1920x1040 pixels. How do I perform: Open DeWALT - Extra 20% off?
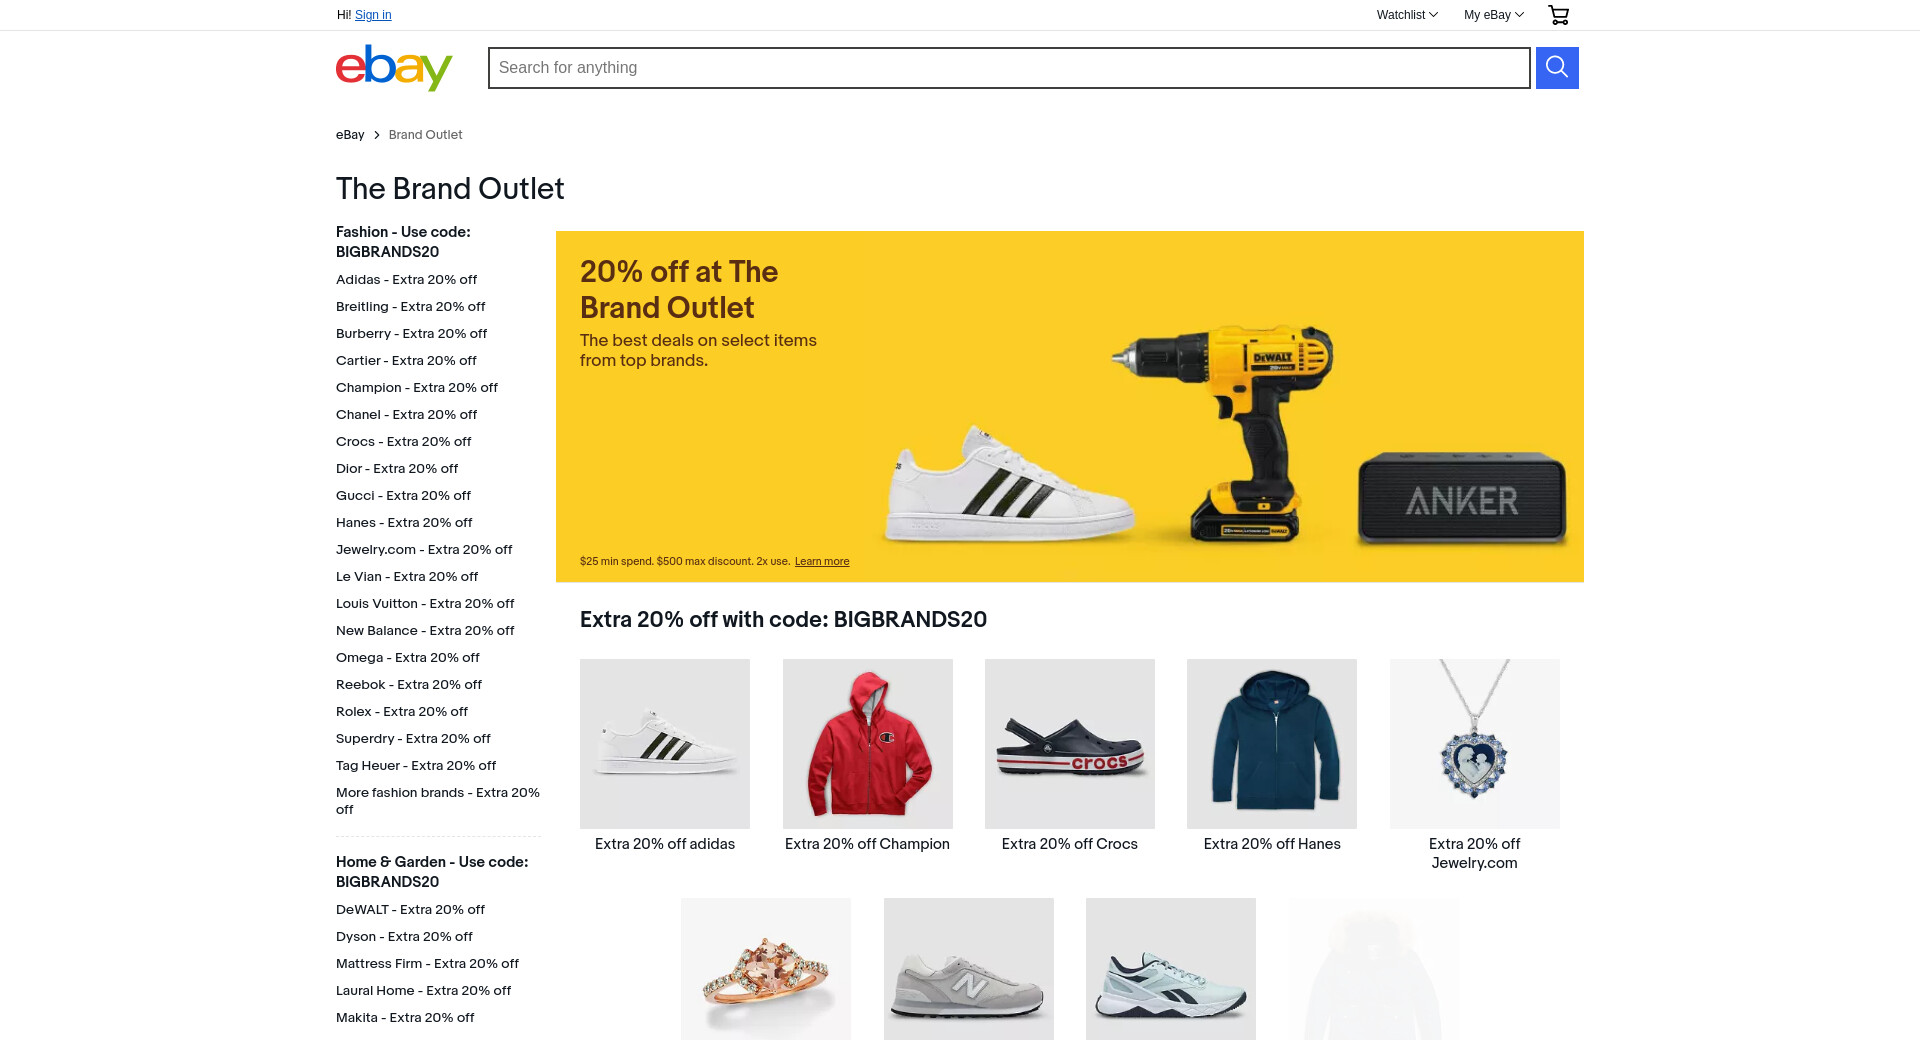tap(410, 910)
